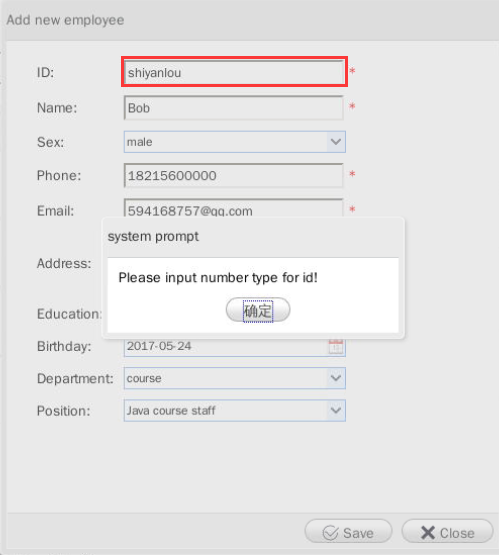Click the Close button with X icon
499x555 pixels.
point(447,532)
